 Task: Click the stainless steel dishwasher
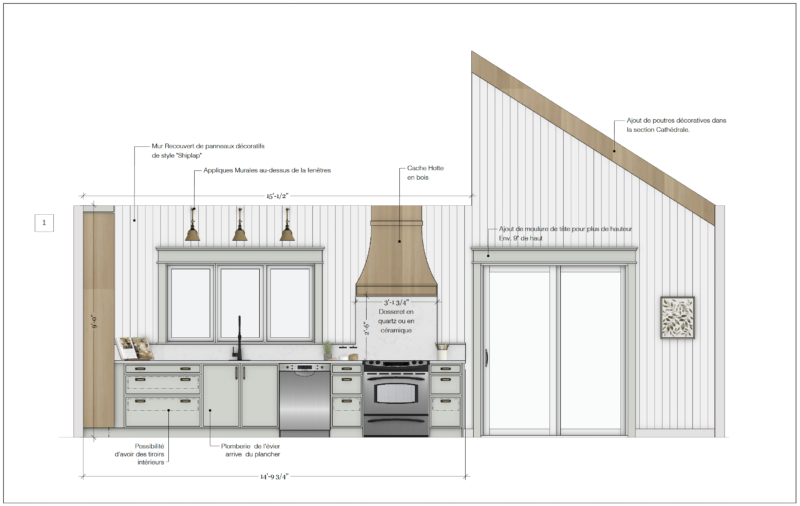click(x=304, y=400)
